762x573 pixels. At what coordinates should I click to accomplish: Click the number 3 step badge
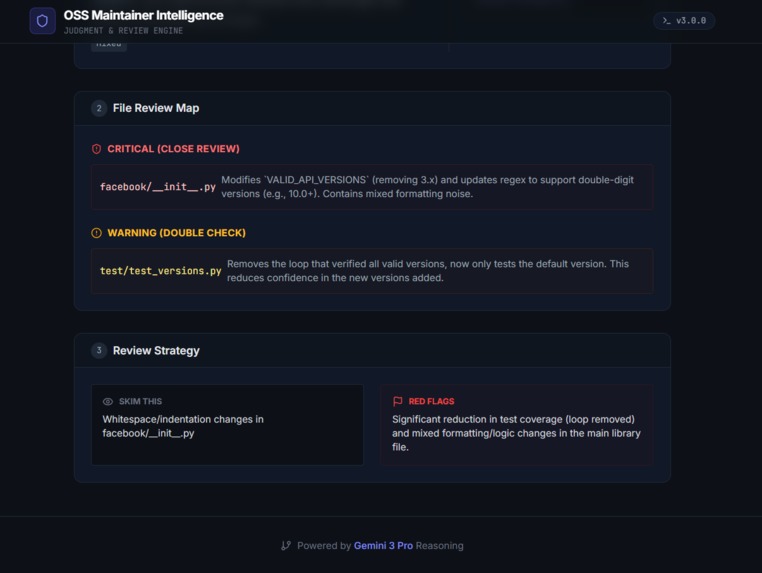point(99,350)
